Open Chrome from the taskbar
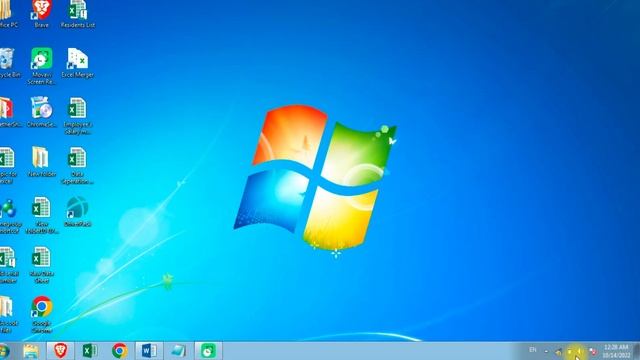Image resolution: width=640 pixels, height=360 pixels. pyautogui.click(x=120, y=351)
